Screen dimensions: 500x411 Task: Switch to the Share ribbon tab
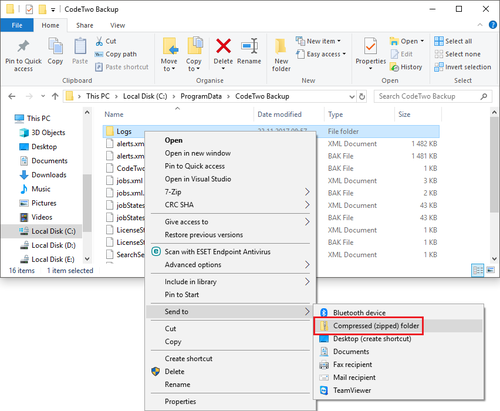click(x=85, y=25)
